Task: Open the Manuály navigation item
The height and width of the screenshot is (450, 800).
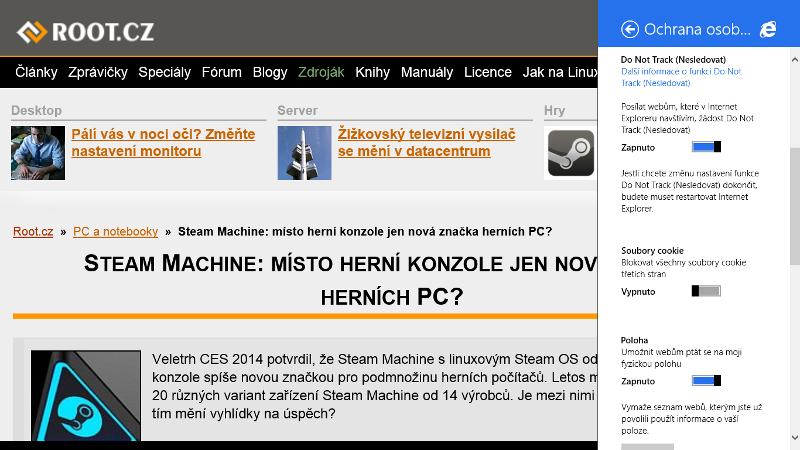Action: [426, 72]
